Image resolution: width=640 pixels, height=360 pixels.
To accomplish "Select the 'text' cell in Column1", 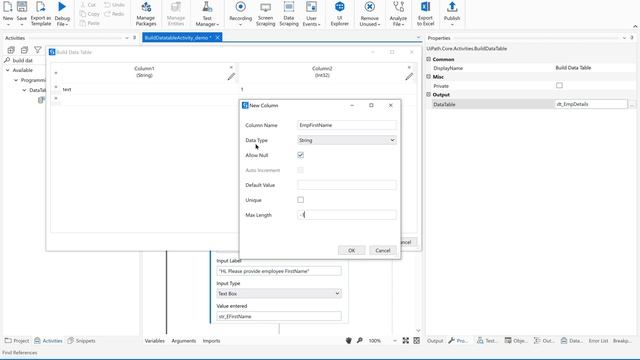I will click(x=149, y=89).
